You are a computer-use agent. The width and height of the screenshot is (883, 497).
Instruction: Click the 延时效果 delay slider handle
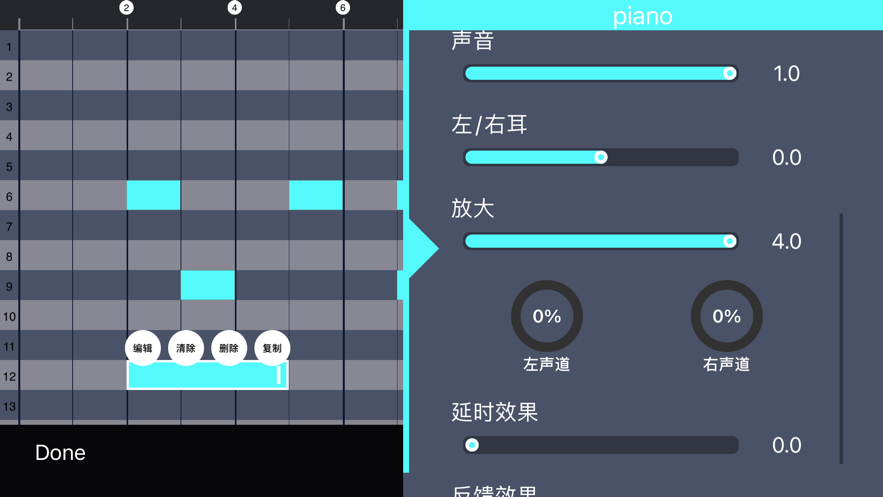tap(472, 445)
